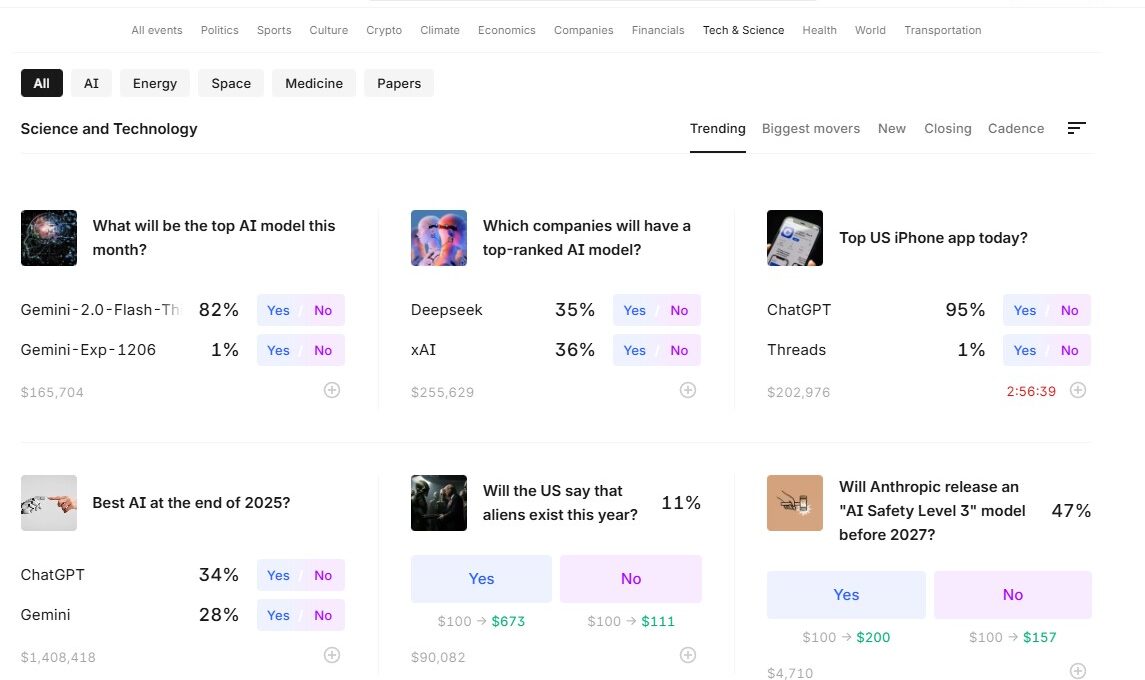The image size is (1145, 680).
Task: Select the All filter chip
Action: pyautogui.click(x=42, y=83)
